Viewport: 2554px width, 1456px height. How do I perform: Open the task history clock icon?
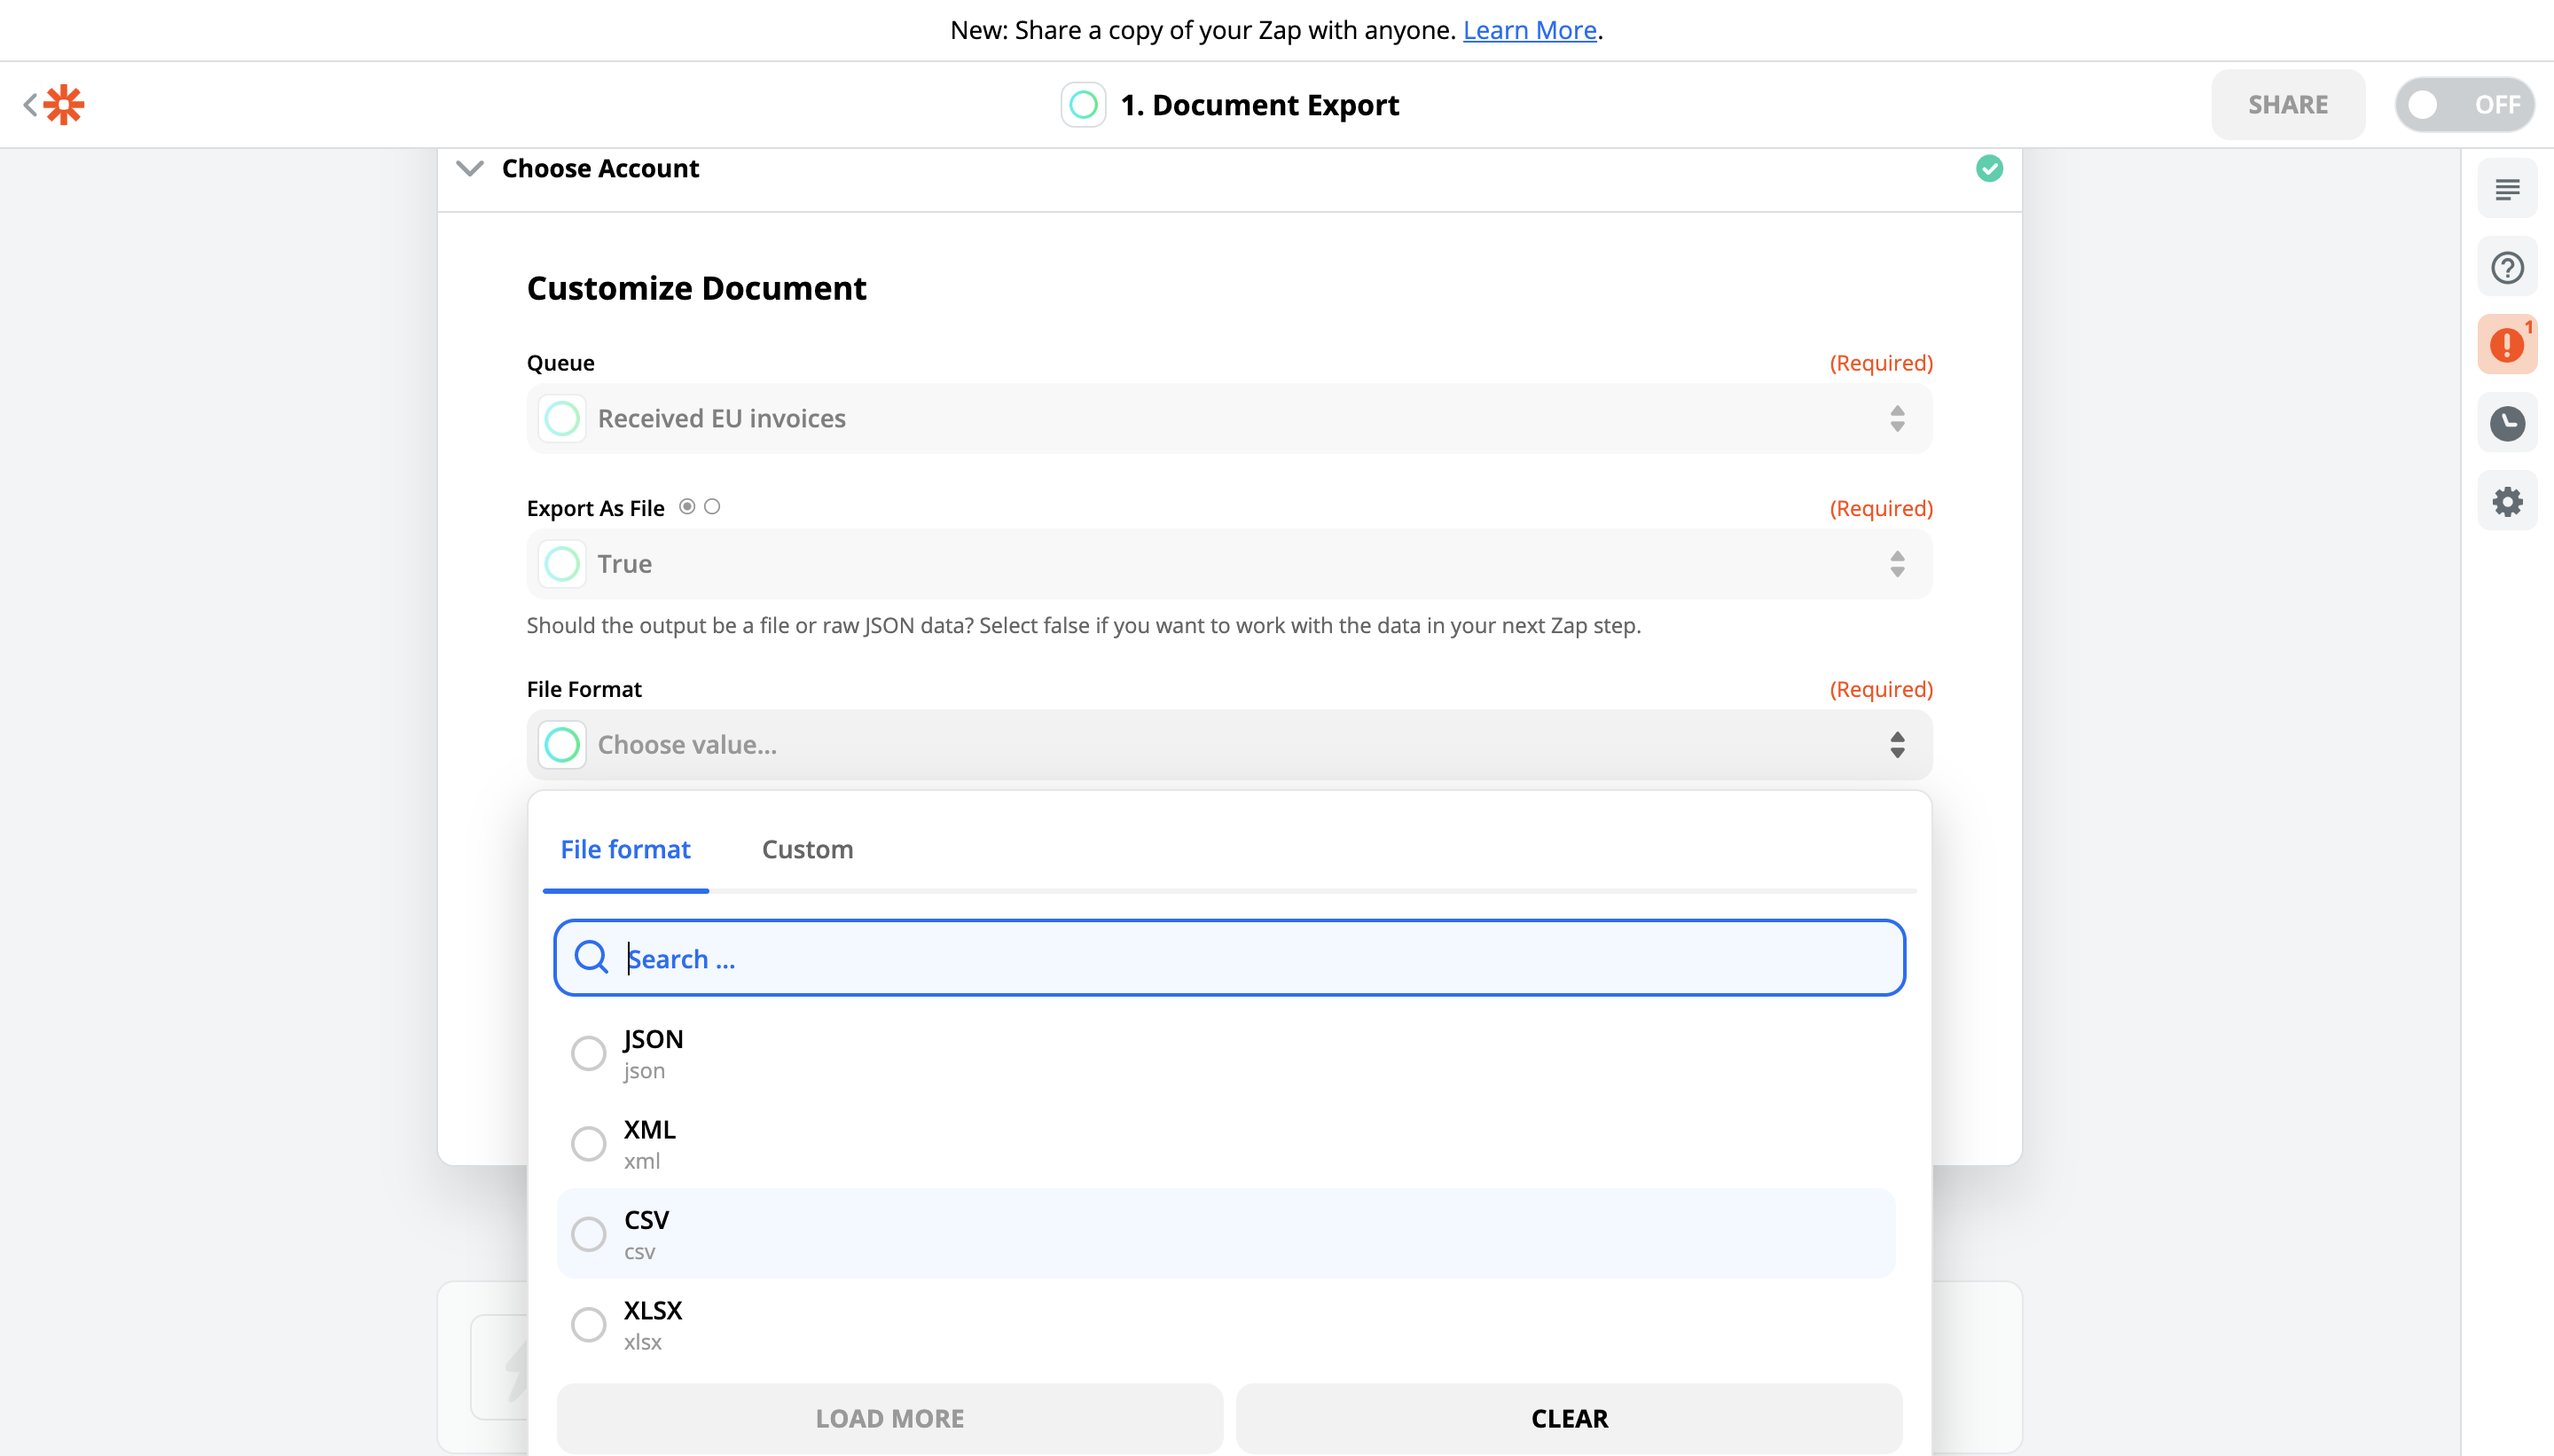point(2506,423)
